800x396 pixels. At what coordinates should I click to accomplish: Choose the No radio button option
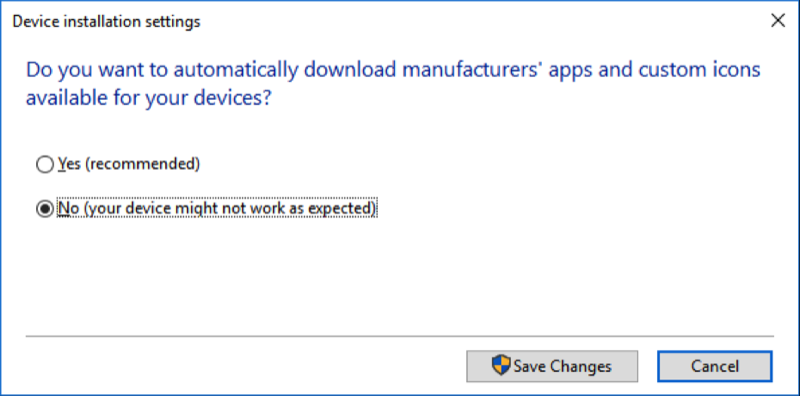point(45,209)
